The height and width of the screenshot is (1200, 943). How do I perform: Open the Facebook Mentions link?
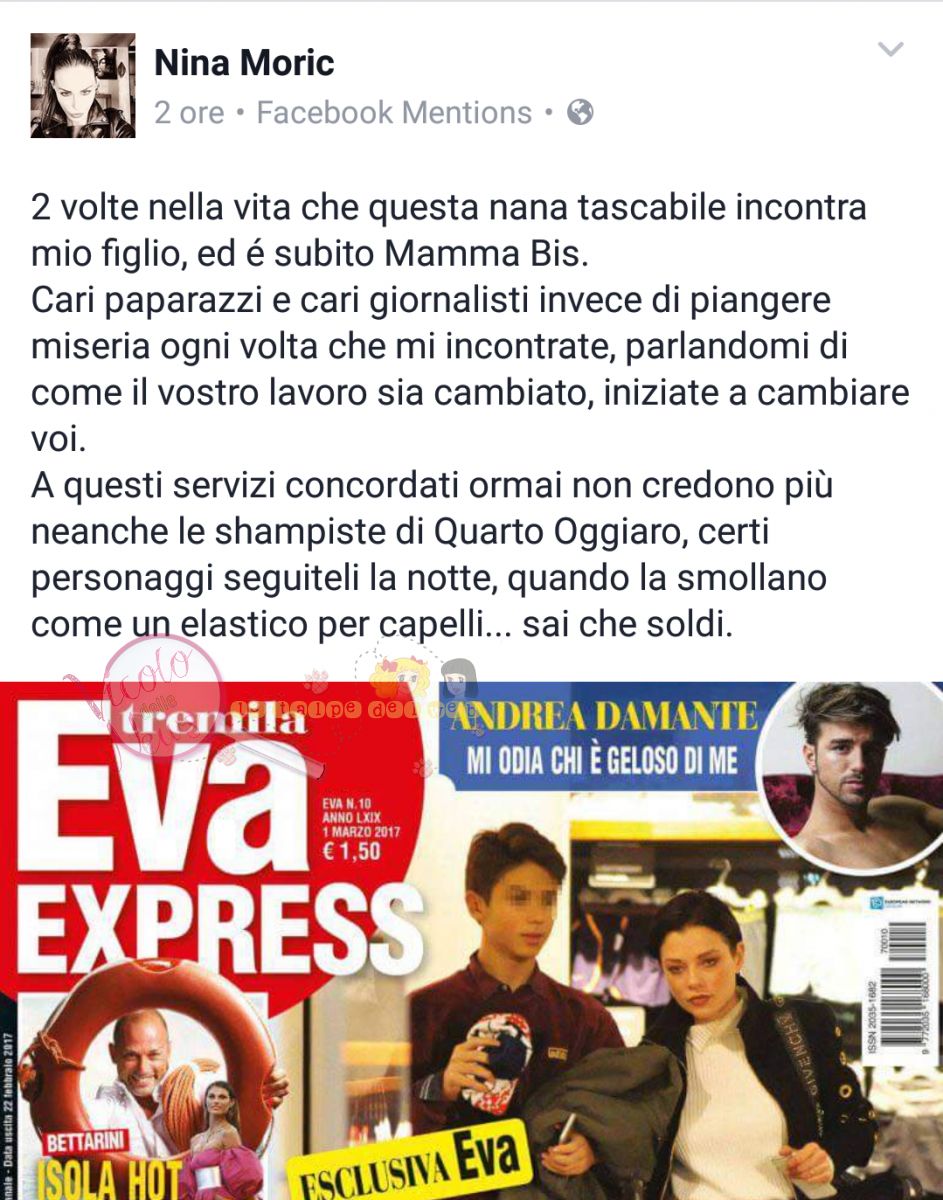pos(394,113)
